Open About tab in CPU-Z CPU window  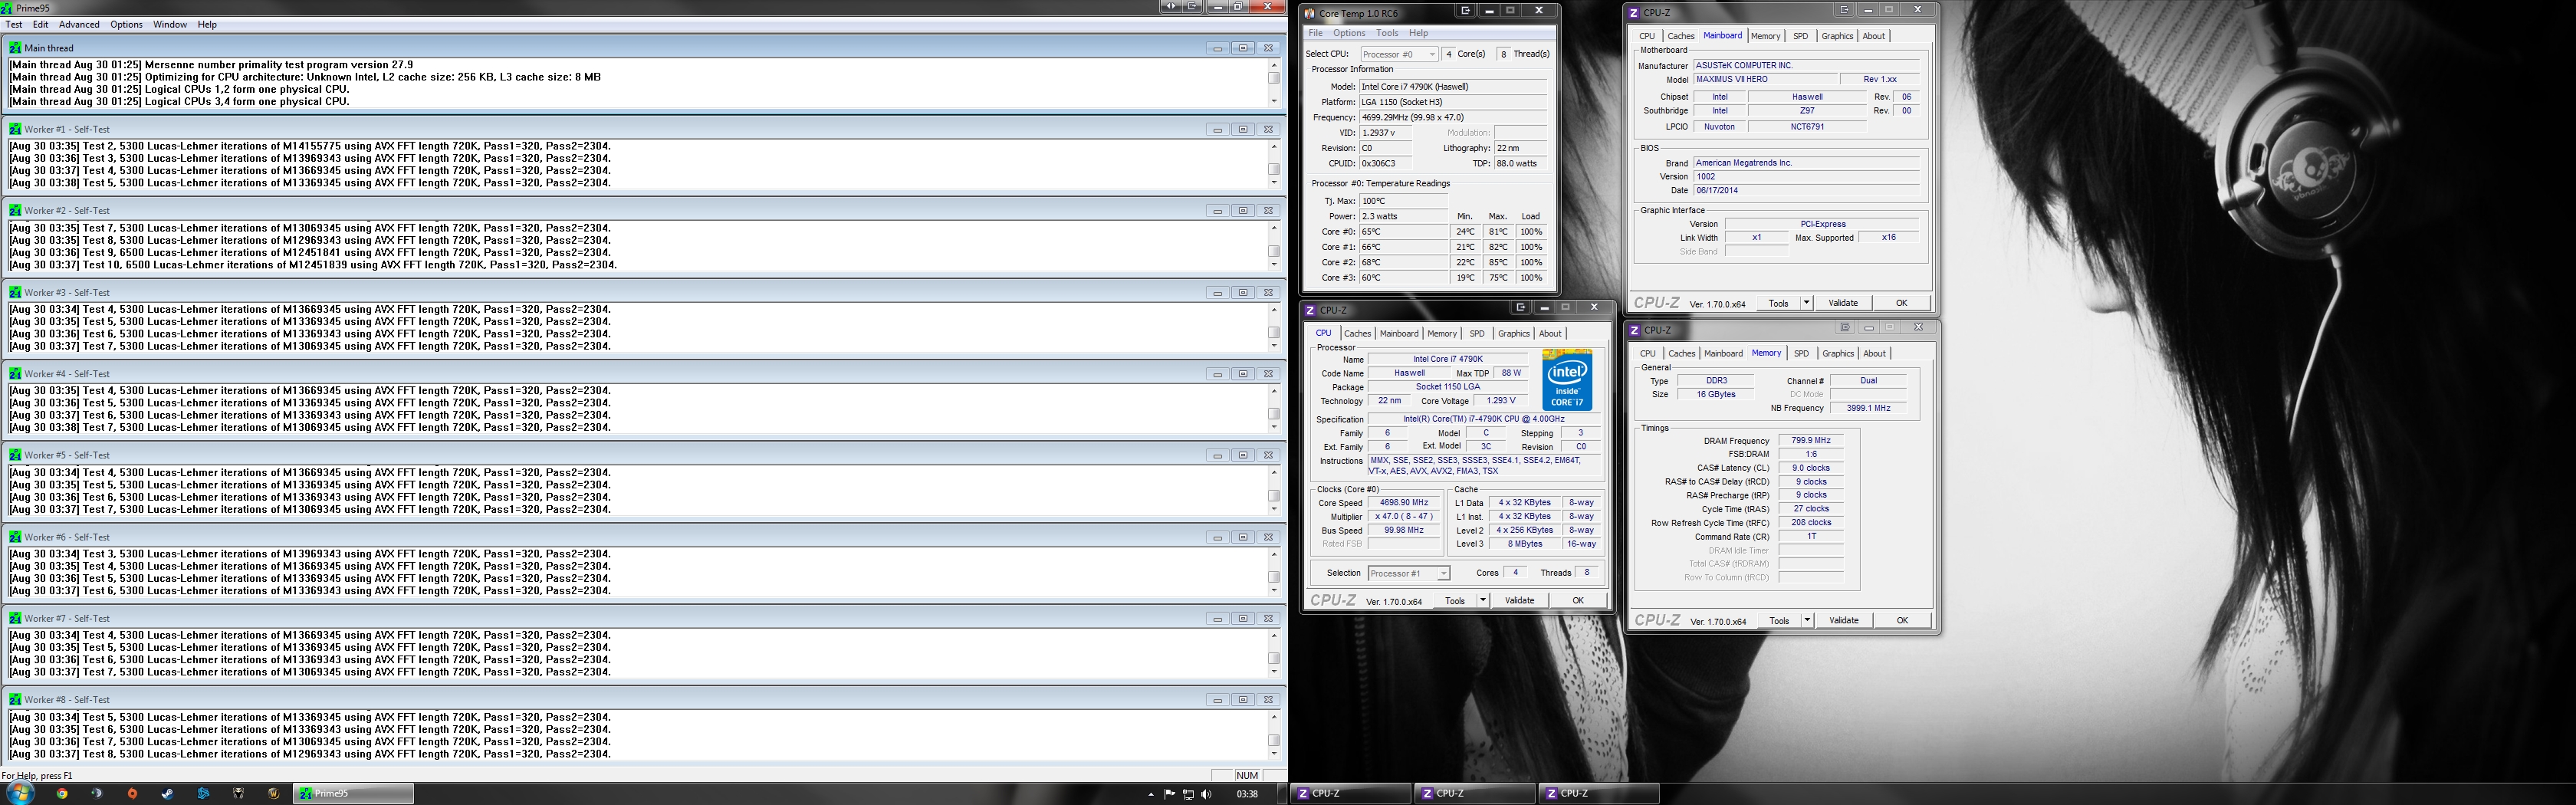click(x=1550, y=333)
